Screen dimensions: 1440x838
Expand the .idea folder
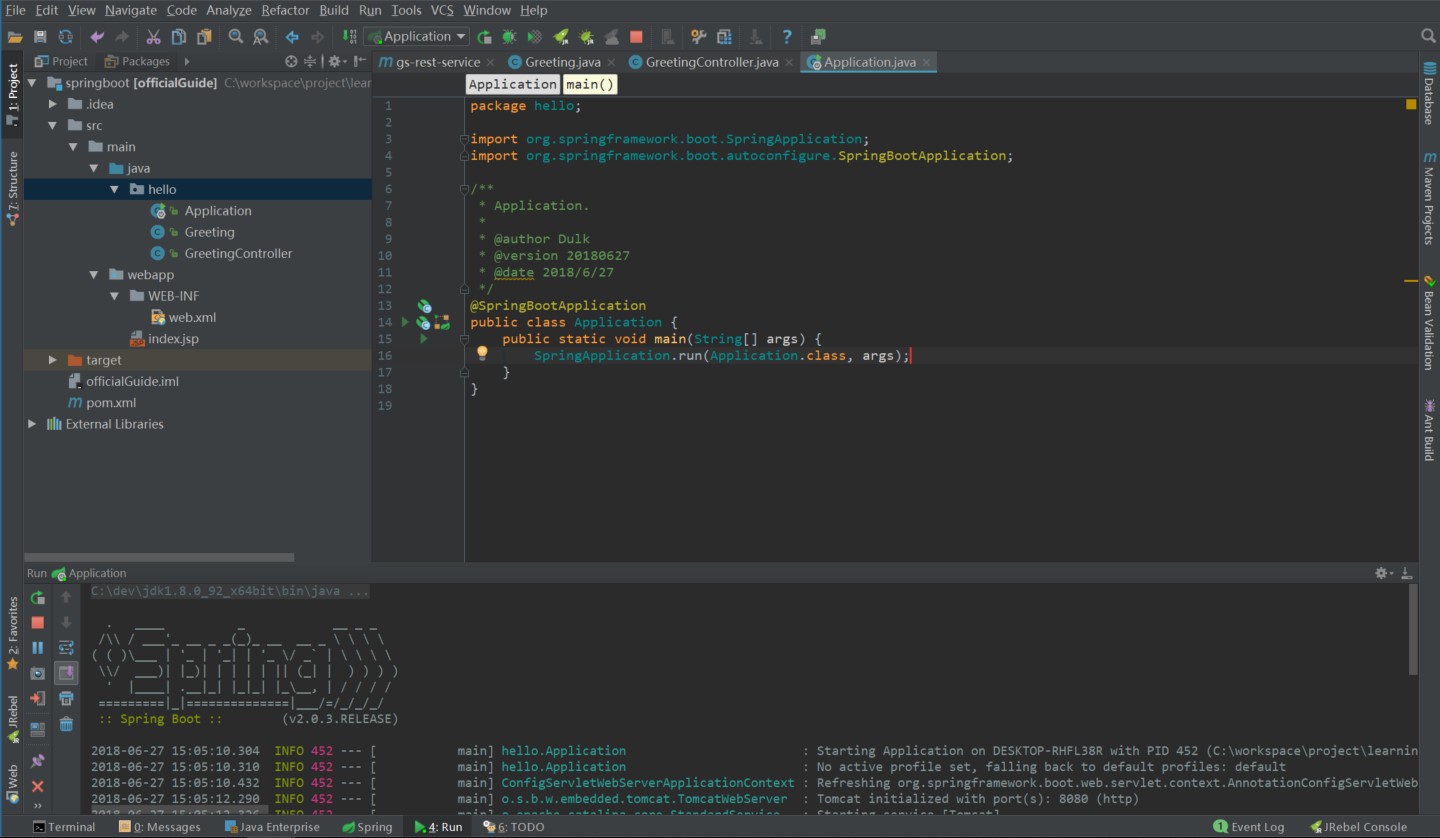53,104
